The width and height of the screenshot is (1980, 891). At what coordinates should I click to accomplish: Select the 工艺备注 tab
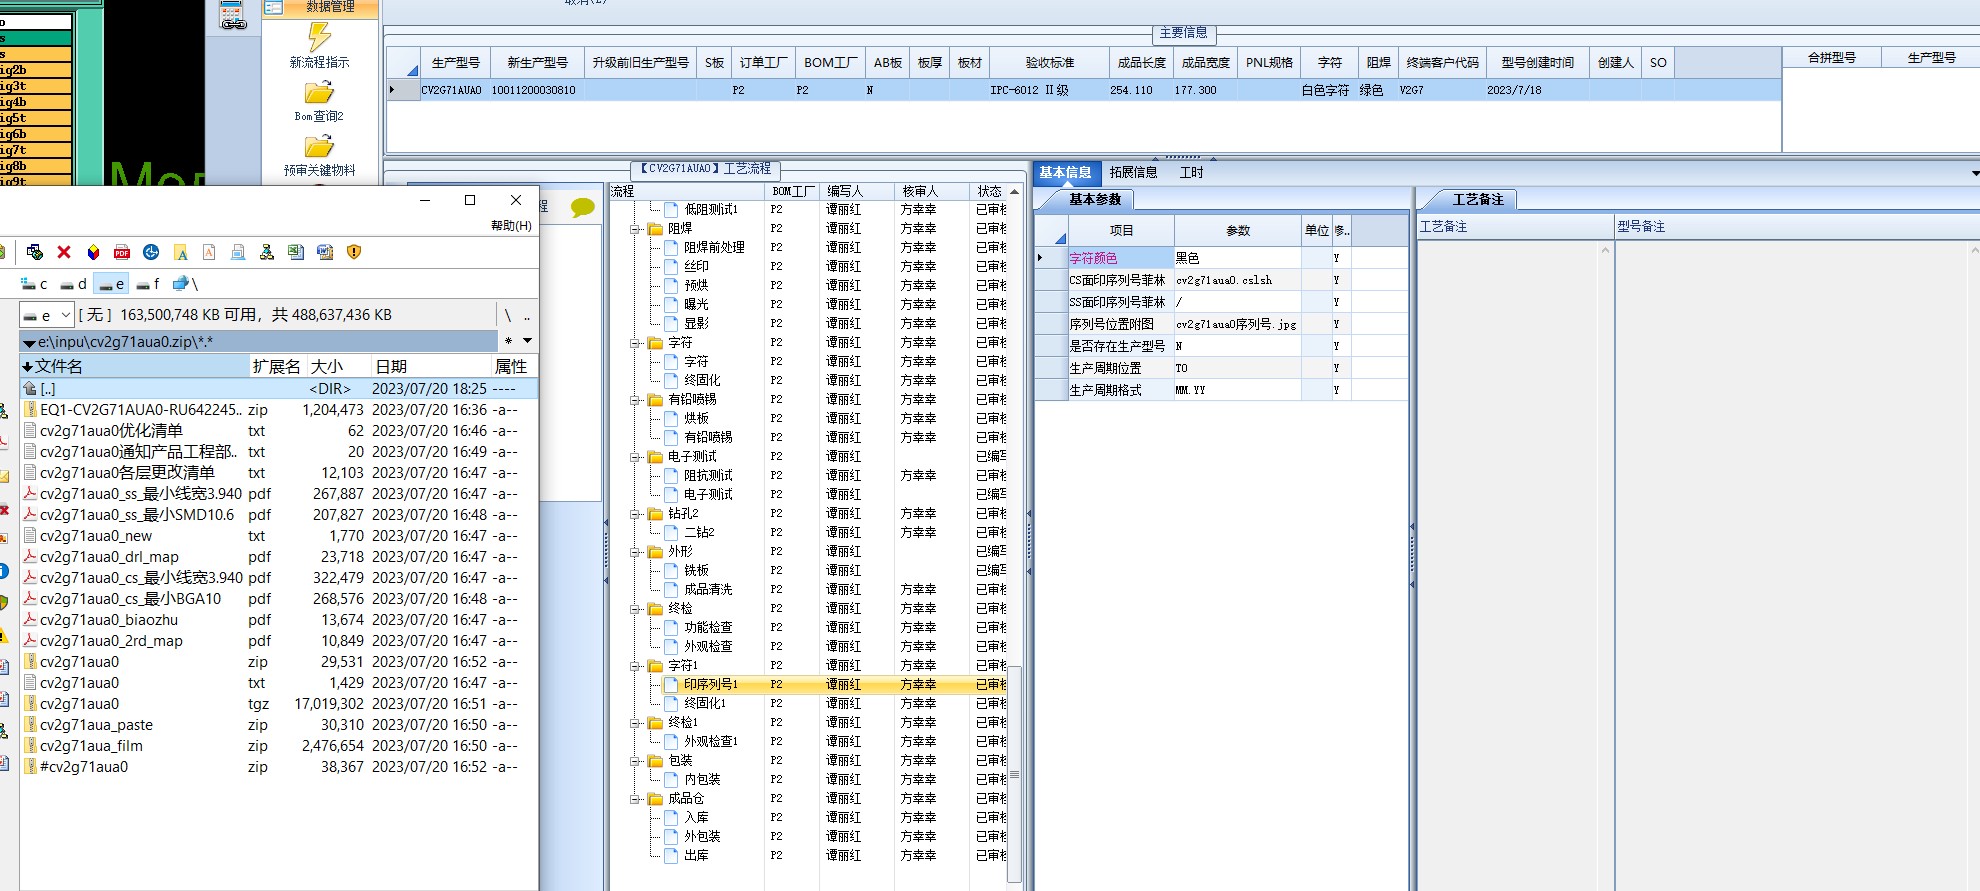(x=1478, y=200)
